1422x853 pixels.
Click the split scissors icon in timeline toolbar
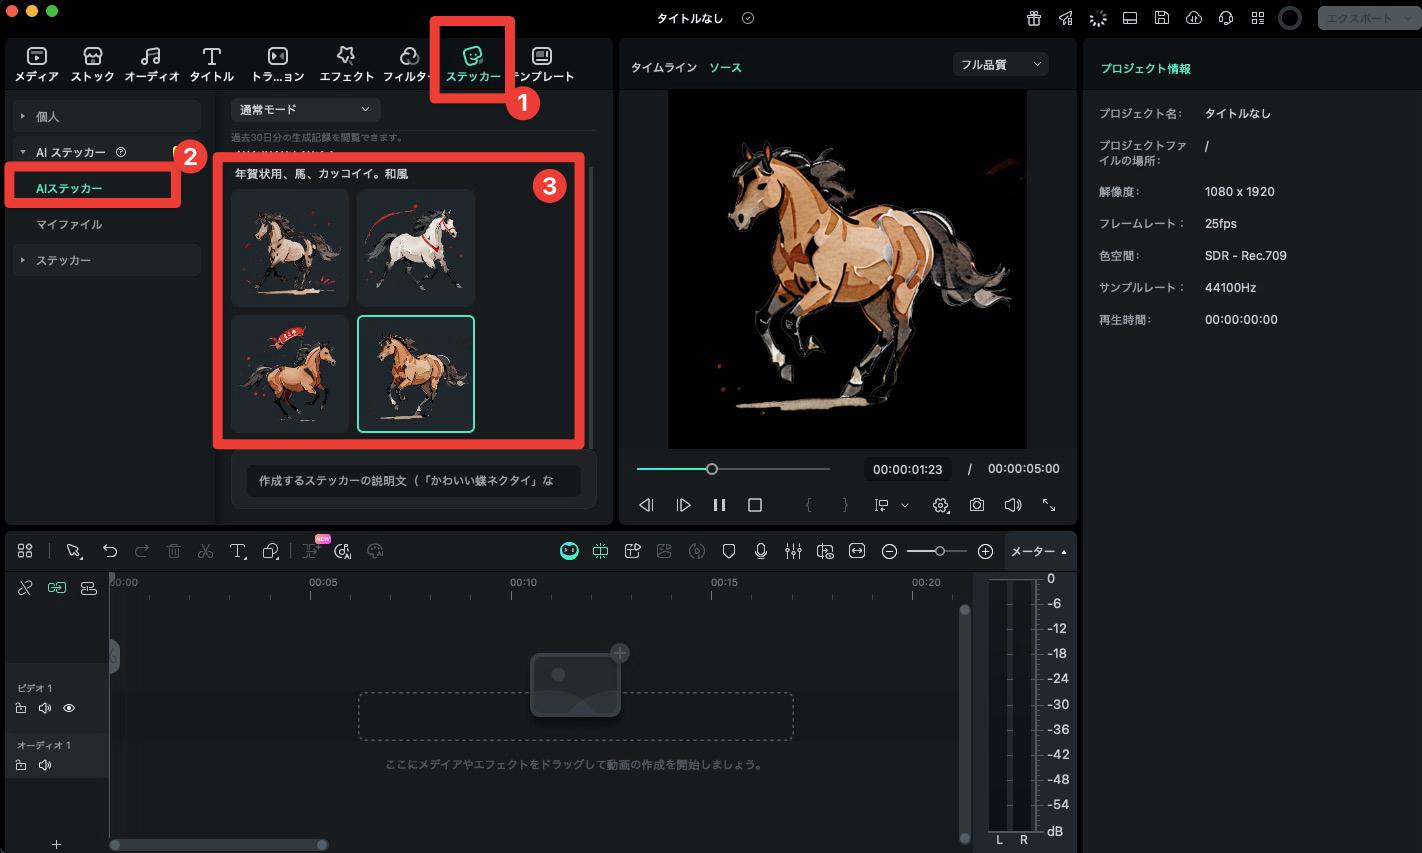[x=205, y=551]
